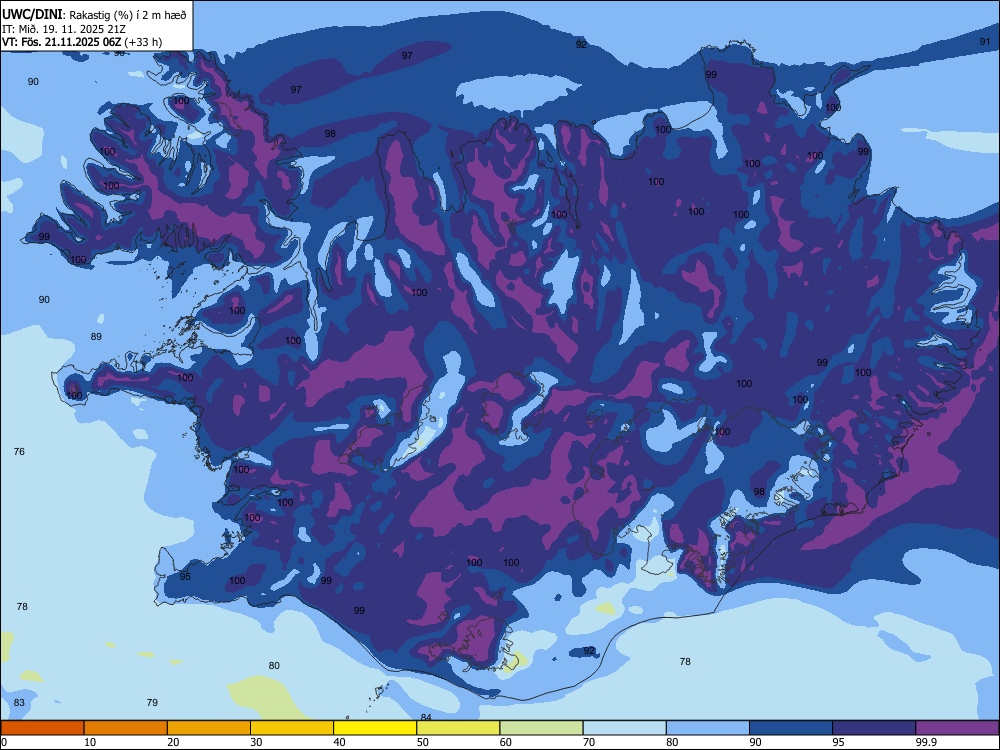Image resolution: width=1000 pixels, height=750 pixels.
Task: Pick the 90–95 dark blue legend swatch
Action: [791, 728]
